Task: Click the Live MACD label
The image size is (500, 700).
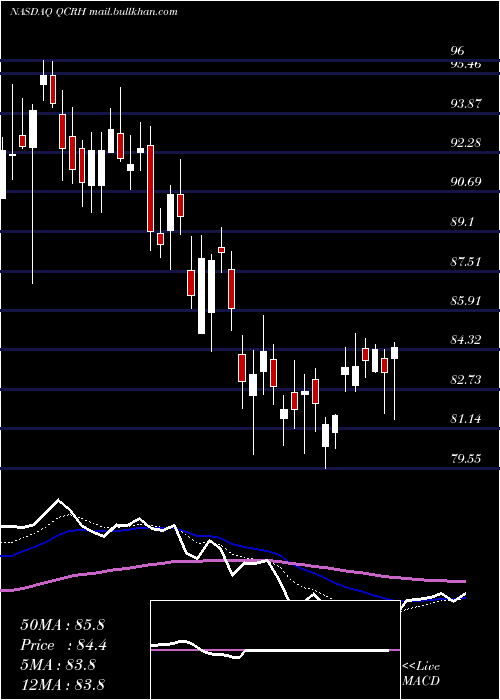Action: tap(421, 673)
